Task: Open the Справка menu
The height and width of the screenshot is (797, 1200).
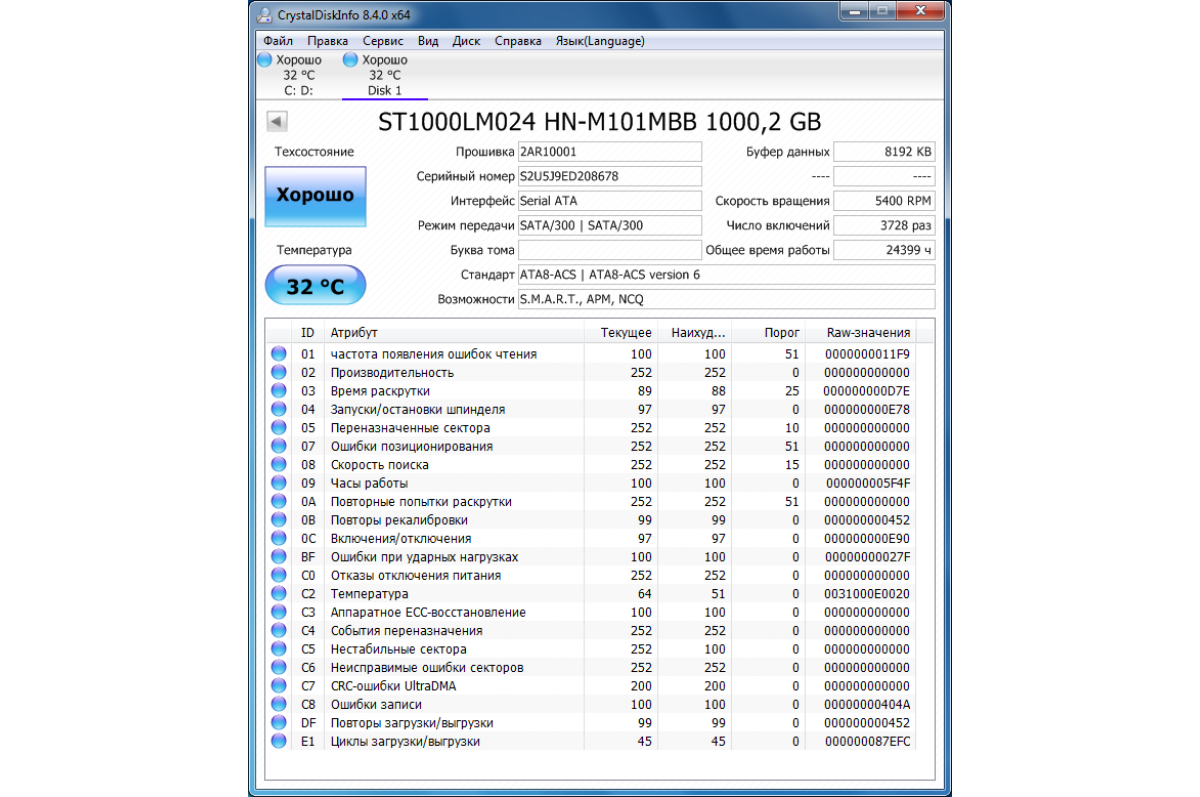Action: pos(518,41)
